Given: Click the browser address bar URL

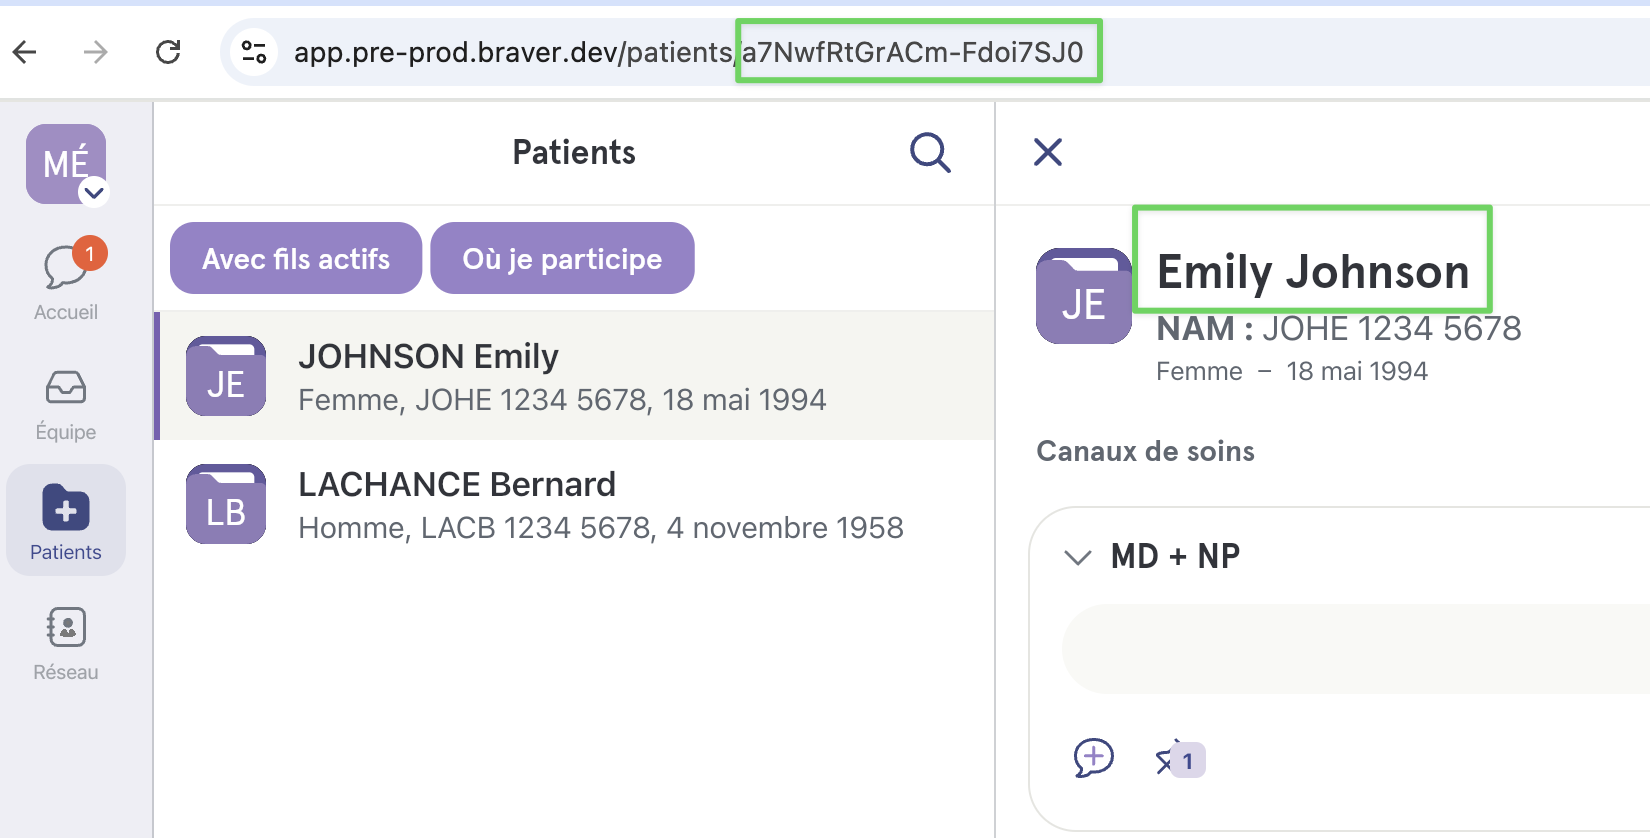Looking at the screenshot, I should (x=688, y=52).
